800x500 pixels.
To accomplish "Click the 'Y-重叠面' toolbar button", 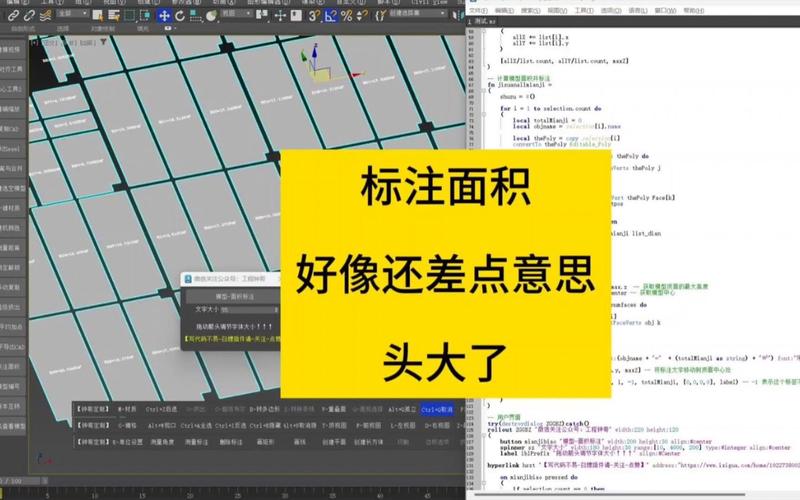I will (x=334, y=409).
